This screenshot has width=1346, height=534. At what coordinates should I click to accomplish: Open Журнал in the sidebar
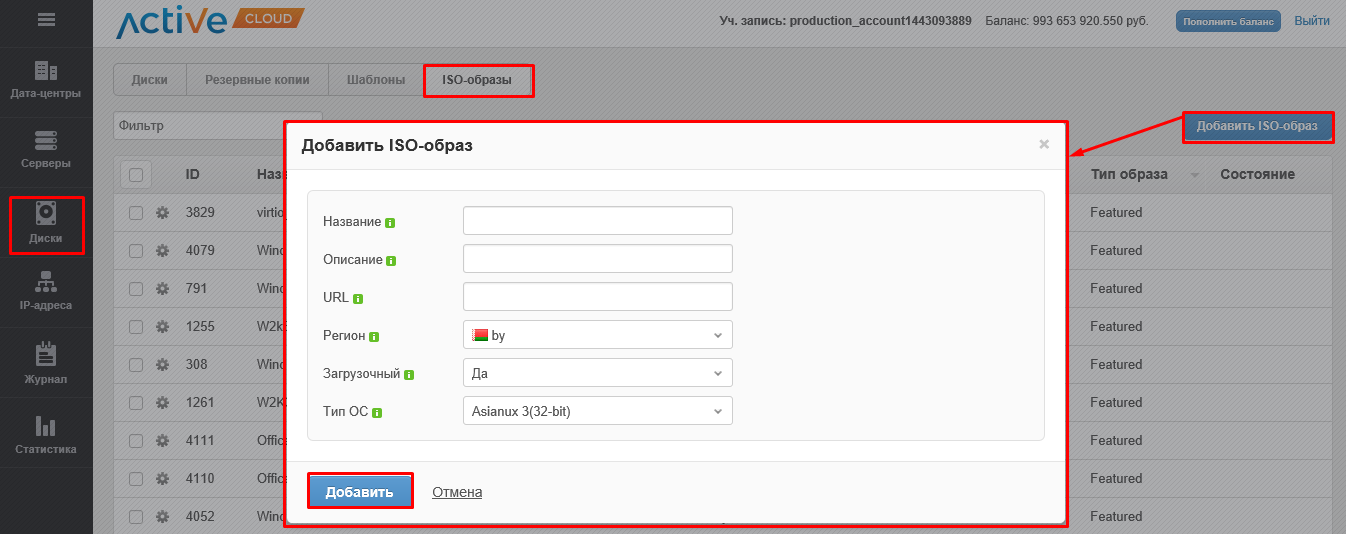46,365
